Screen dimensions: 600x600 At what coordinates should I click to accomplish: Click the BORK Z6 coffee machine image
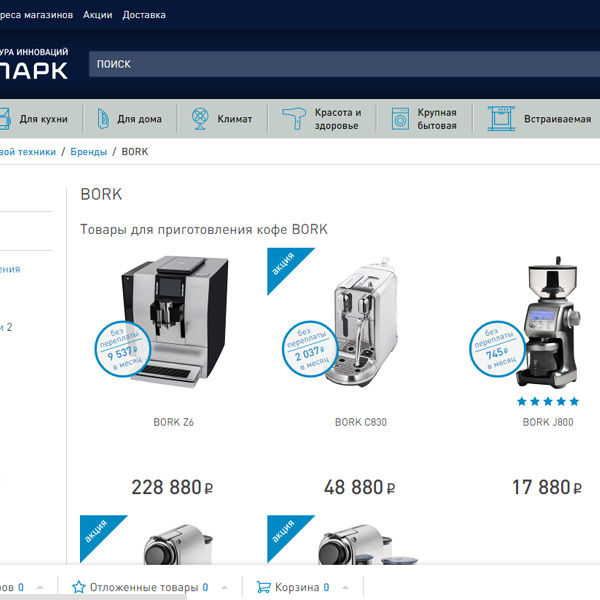(176, 321)
